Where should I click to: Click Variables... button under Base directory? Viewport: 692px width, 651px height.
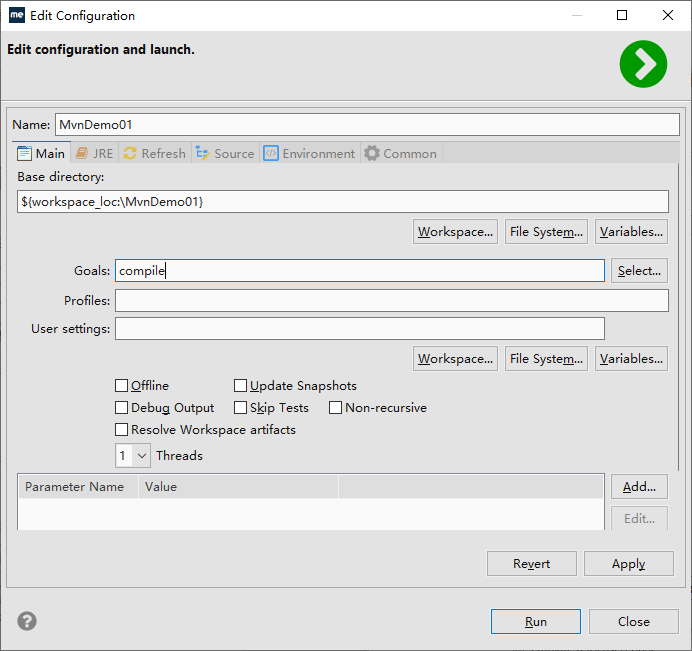click(631, 232)
